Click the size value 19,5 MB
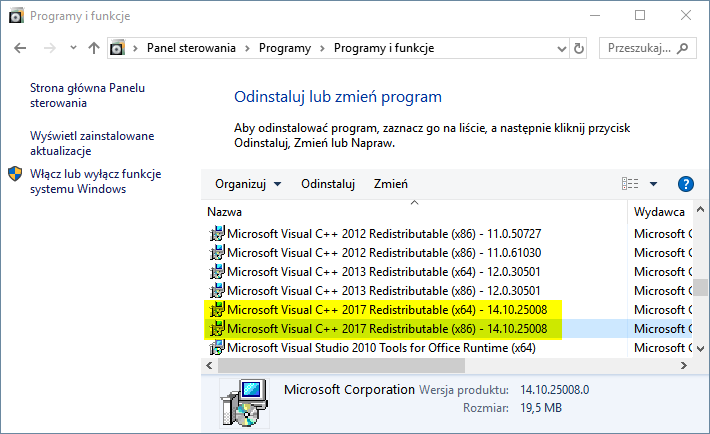710x434 pixels. (x=541, y=408)
